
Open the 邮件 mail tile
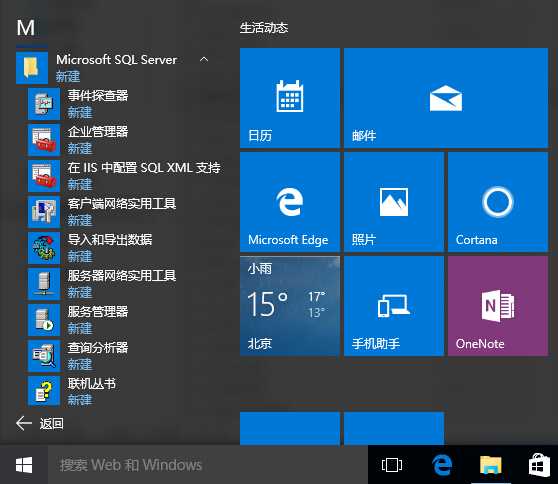(x=446, y=98)
